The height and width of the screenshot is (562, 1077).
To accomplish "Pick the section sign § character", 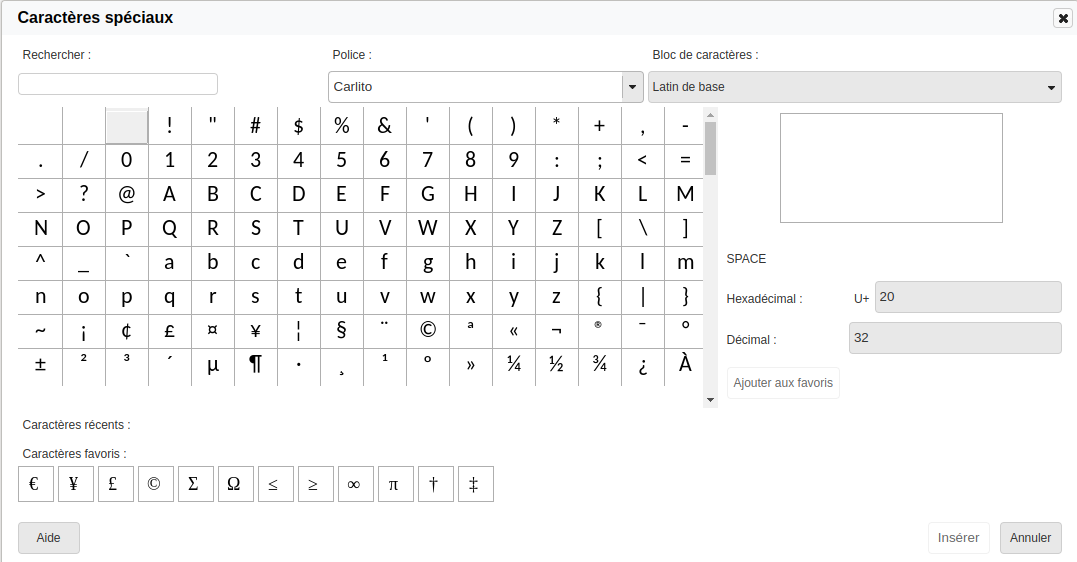I will (x=341, y=330).
